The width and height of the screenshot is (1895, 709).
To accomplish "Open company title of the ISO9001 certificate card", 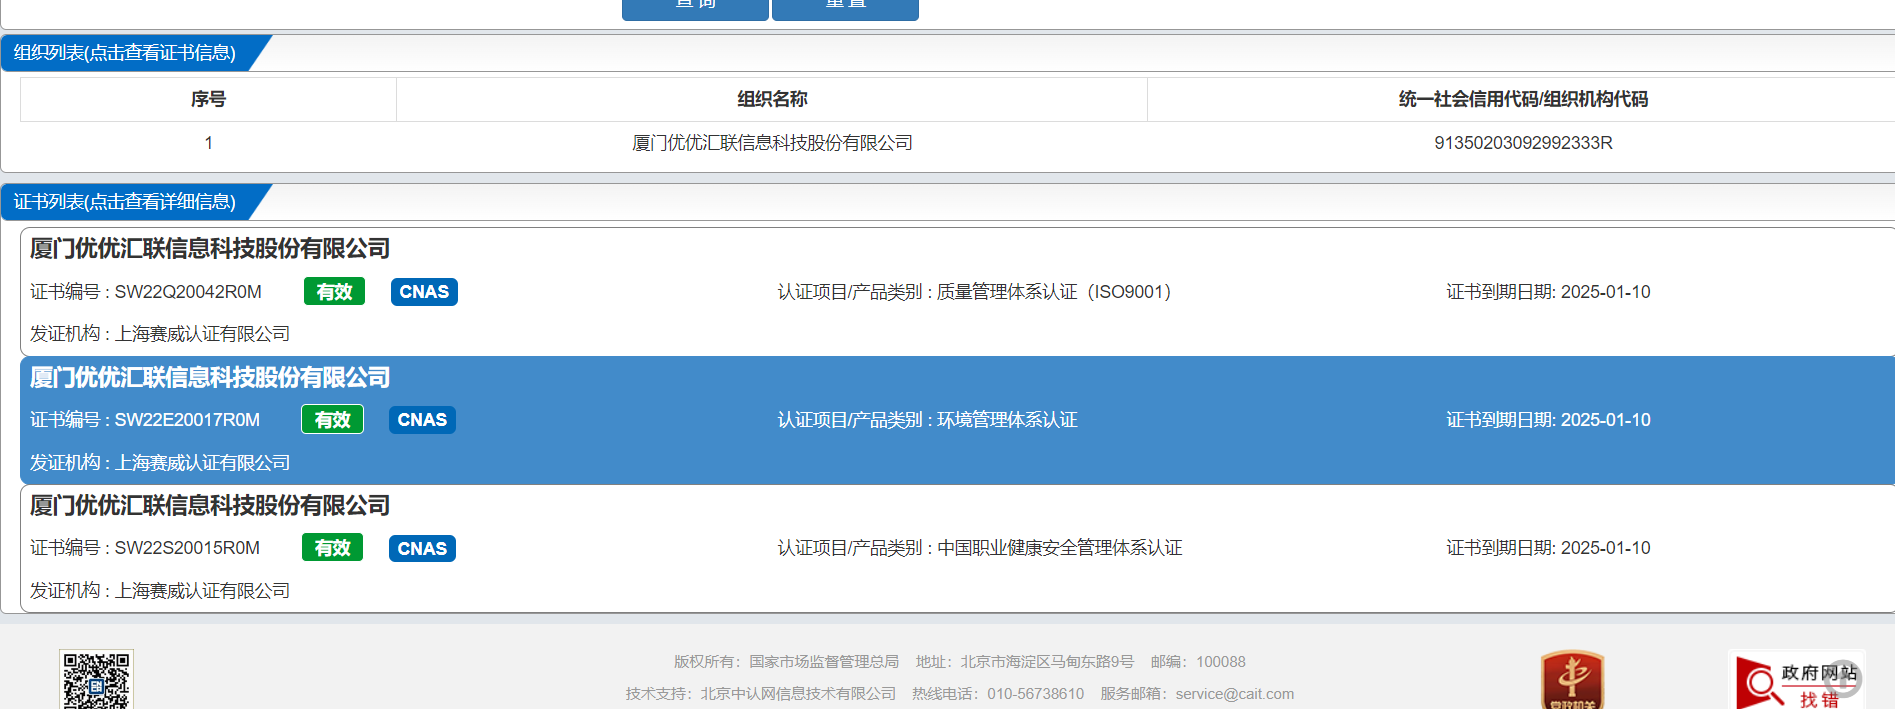I will (x=210, y=248).
